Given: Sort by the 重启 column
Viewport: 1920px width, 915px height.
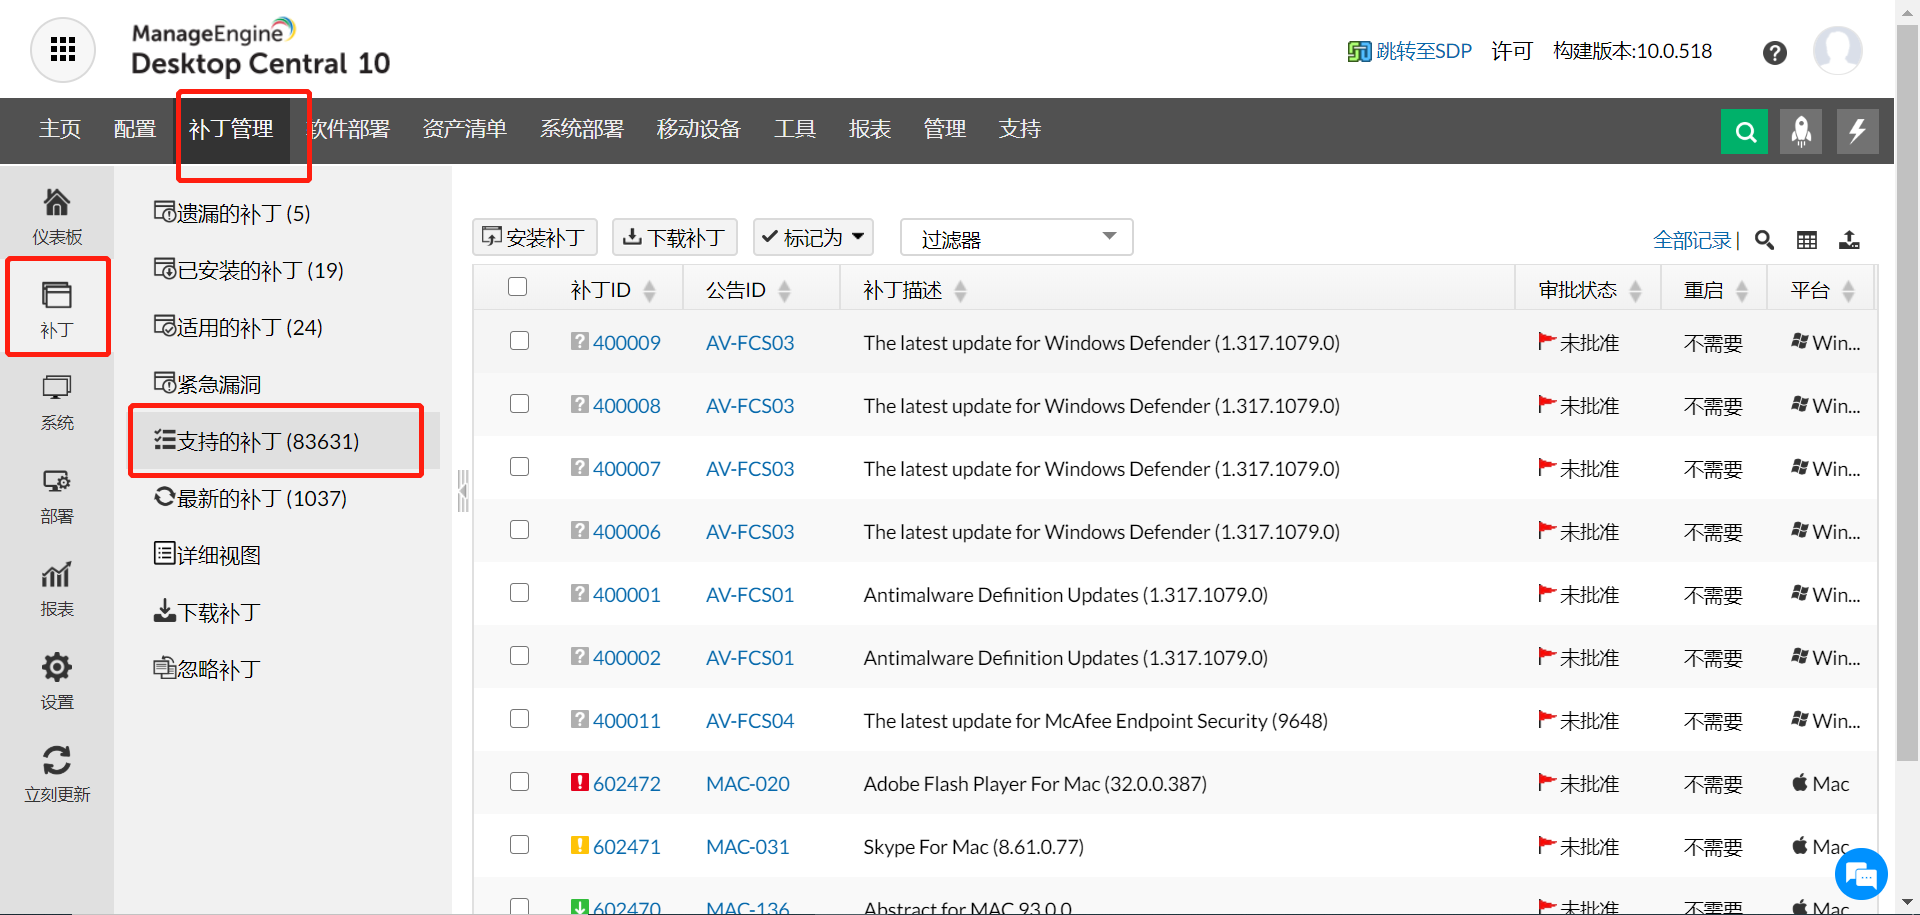Looking at the screenshot, I should click(1741, 291).
